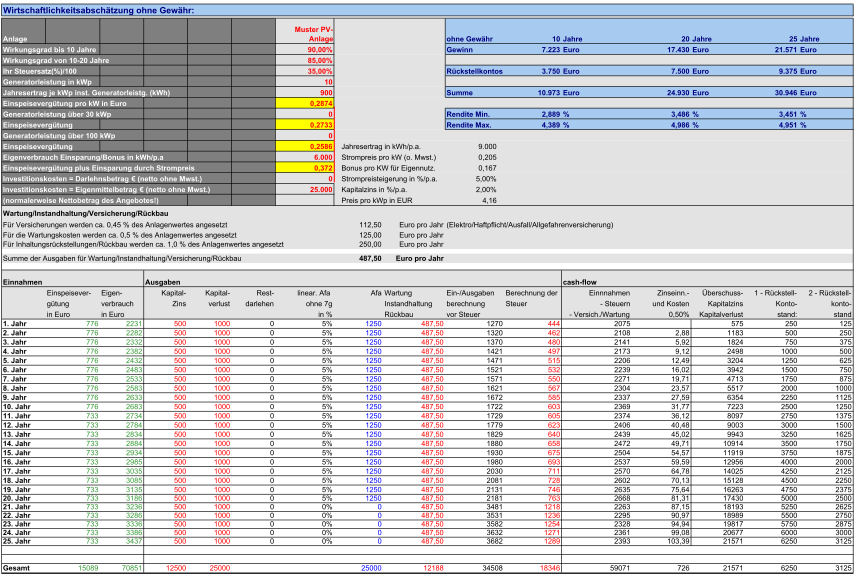Select the Einnahmen section header
The image size is (857, 576).
[x=22, y=282]
